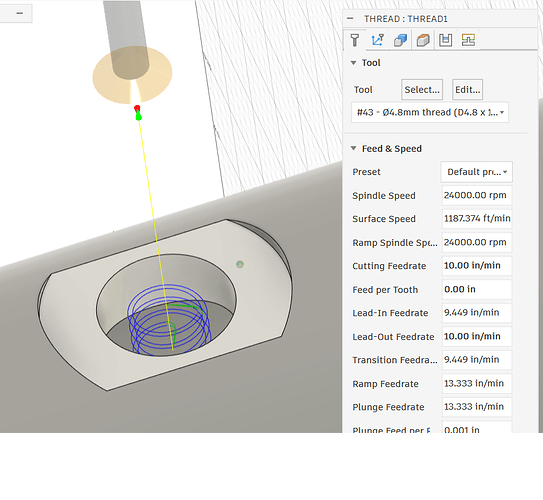Click the 'Cutting Feedrate' label
543x500 pixels.
click(x=389, y=266)
